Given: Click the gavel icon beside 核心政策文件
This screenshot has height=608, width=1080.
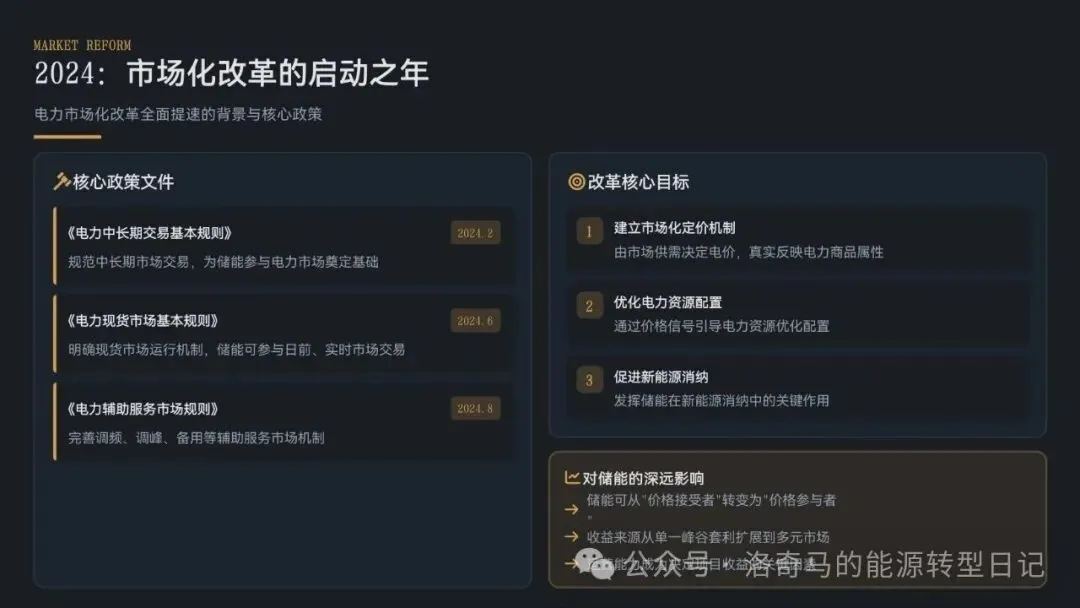Looking at the screenshot, I should point(61,181).
